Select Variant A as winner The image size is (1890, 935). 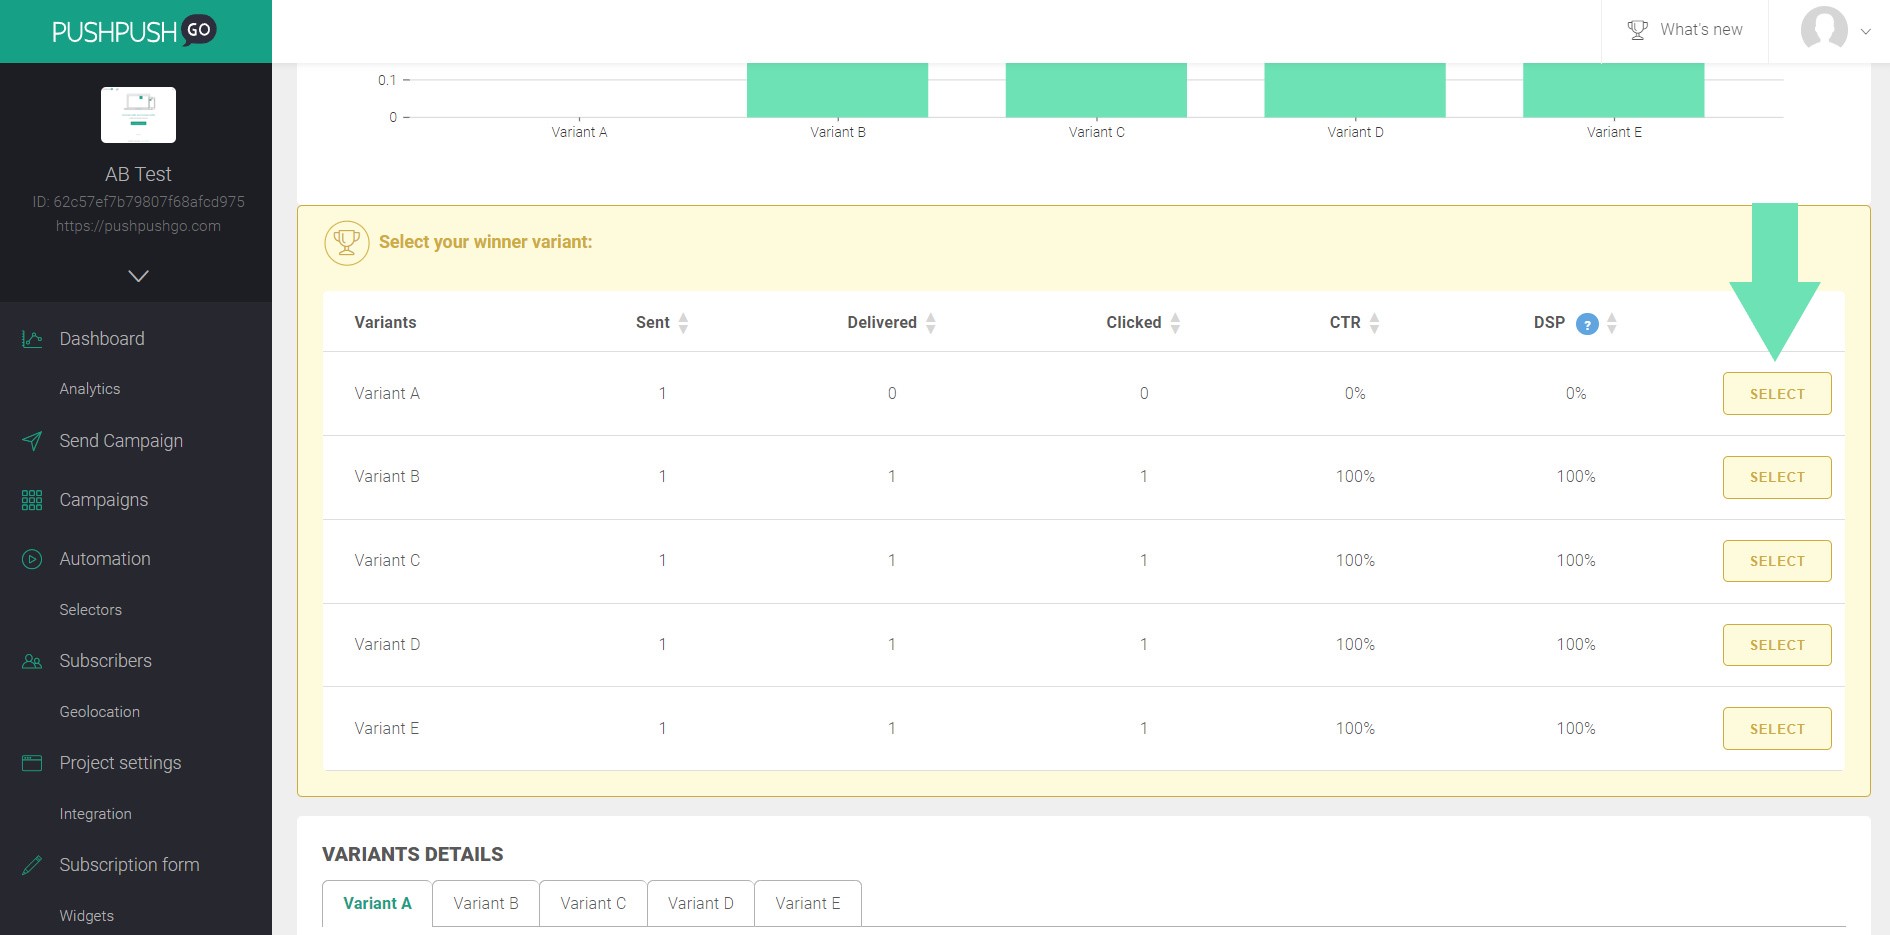[x=1777, y=394]
